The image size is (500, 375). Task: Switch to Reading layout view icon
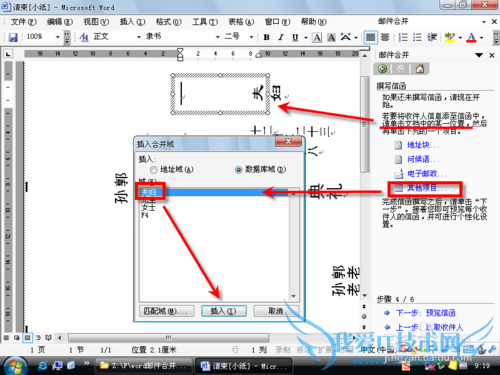(49, 338)
